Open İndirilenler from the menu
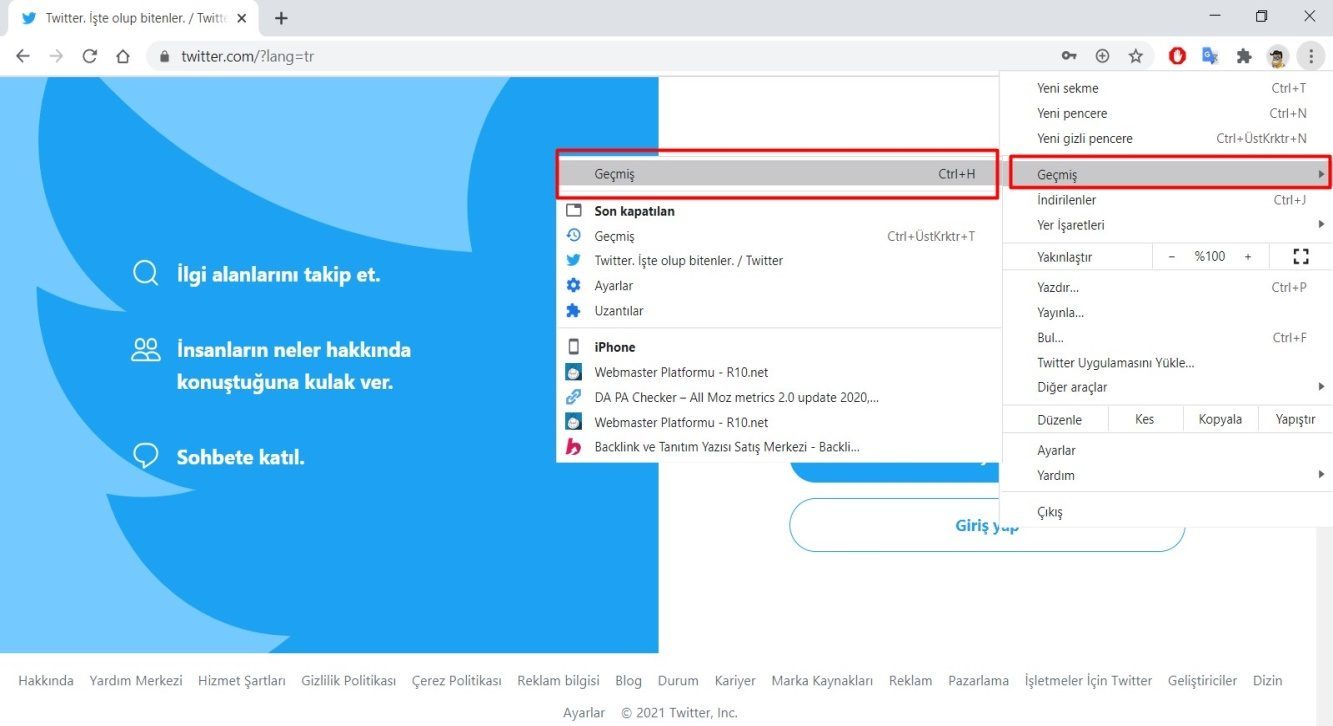The width and height of the screenshot is (1333, 726). [x=1166, y=200]
